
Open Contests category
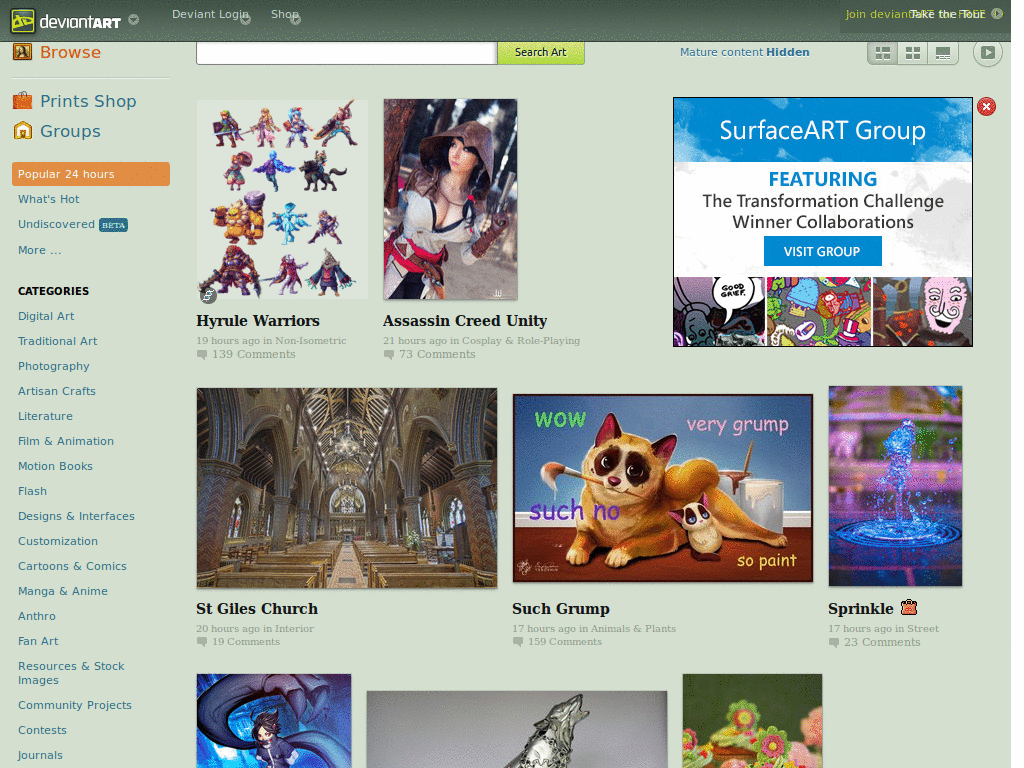coord(42,730)
